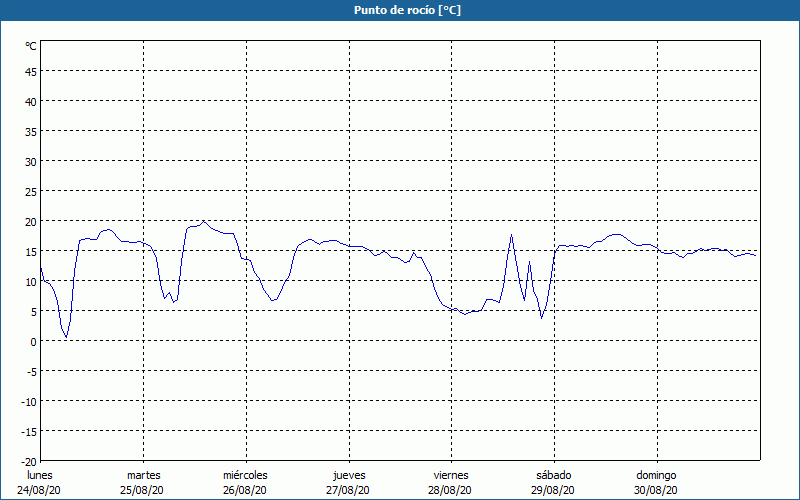Pick the jueves 27/08/20 date label
Image resolution: width=800 pixels, height=500 pixels.
[x=349, y=483]
